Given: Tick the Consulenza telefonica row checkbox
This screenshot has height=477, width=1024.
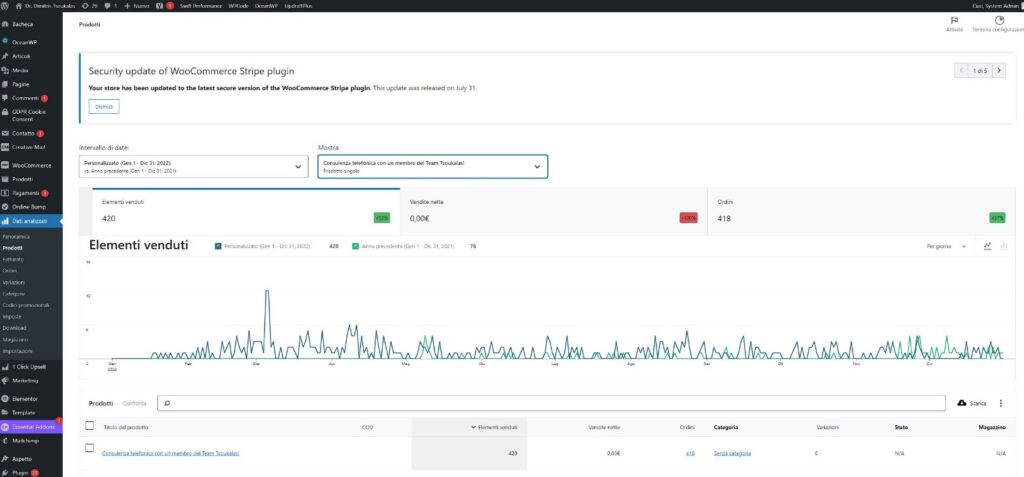Looking at the screenshot, I should pyautogui.click(x=89, y=448).
